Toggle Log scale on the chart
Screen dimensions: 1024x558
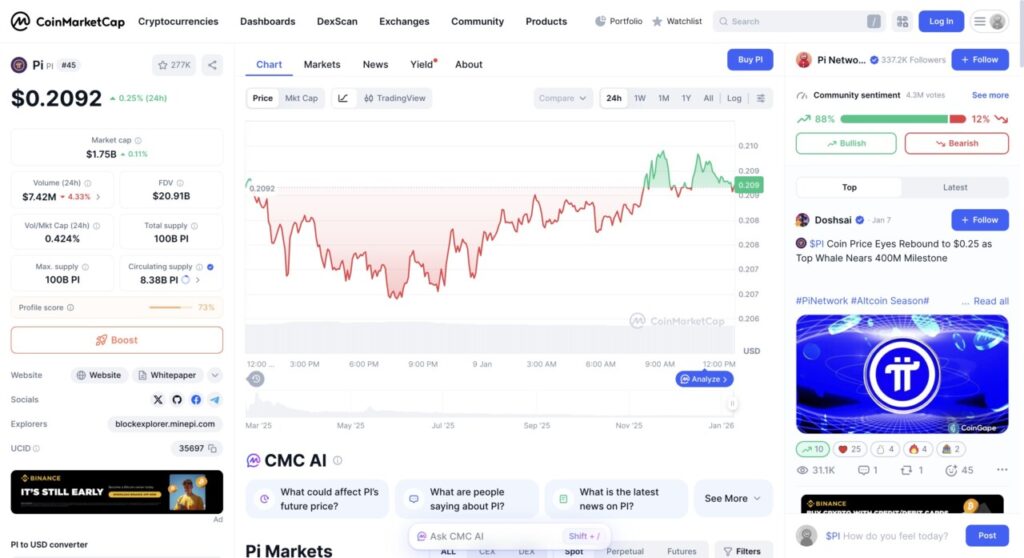pyautogui.click(x=734, y=98)
